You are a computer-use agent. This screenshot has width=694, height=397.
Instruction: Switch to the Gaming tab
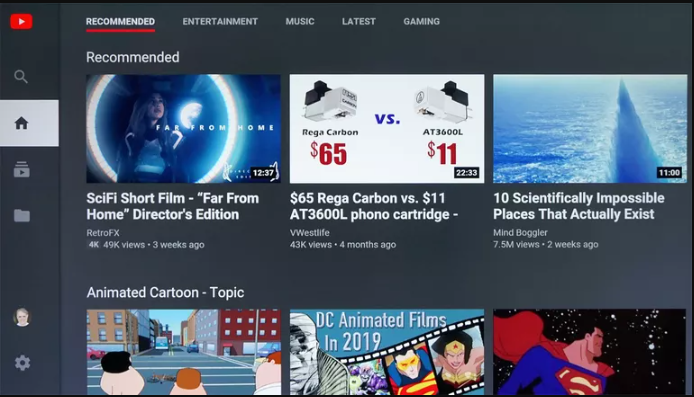point(421,21)
